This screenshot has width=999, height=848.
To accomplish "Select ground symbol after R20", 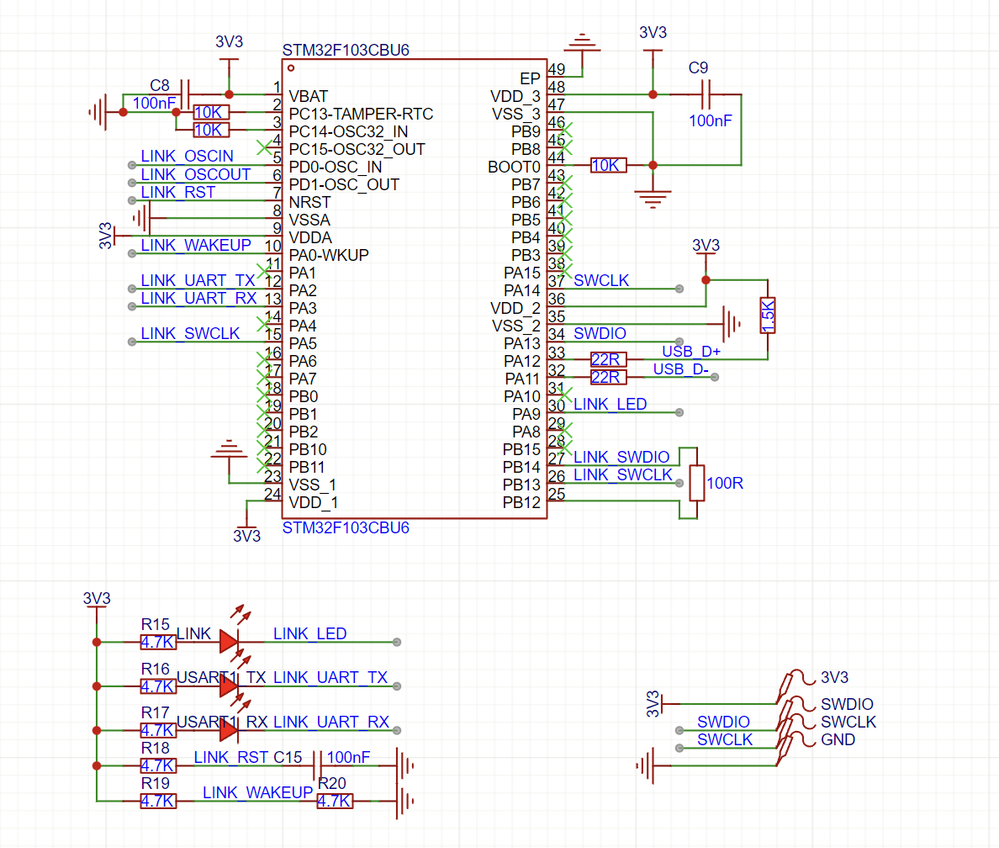I will [405, 801].
